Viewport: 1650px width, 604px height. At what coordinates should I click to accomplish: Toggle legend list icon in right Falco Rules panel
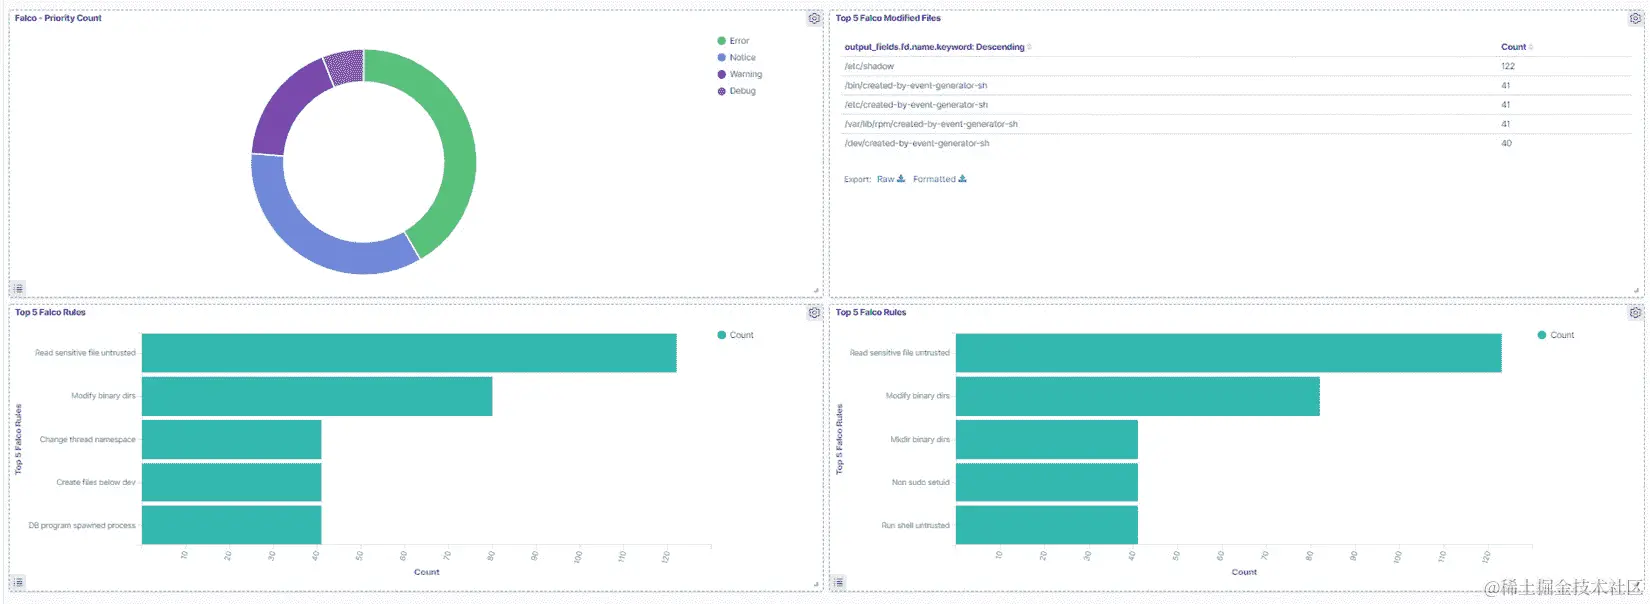tap(839, 582)
